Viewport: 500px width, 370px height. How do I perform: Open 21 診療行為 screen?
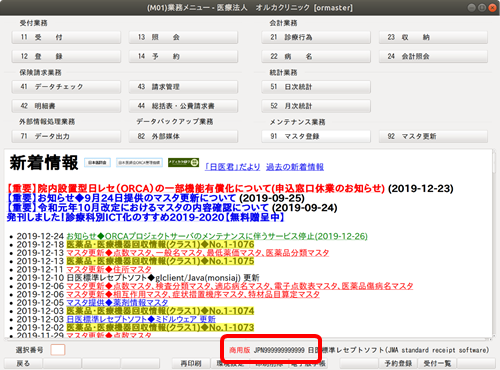click(x=316, y=37)
